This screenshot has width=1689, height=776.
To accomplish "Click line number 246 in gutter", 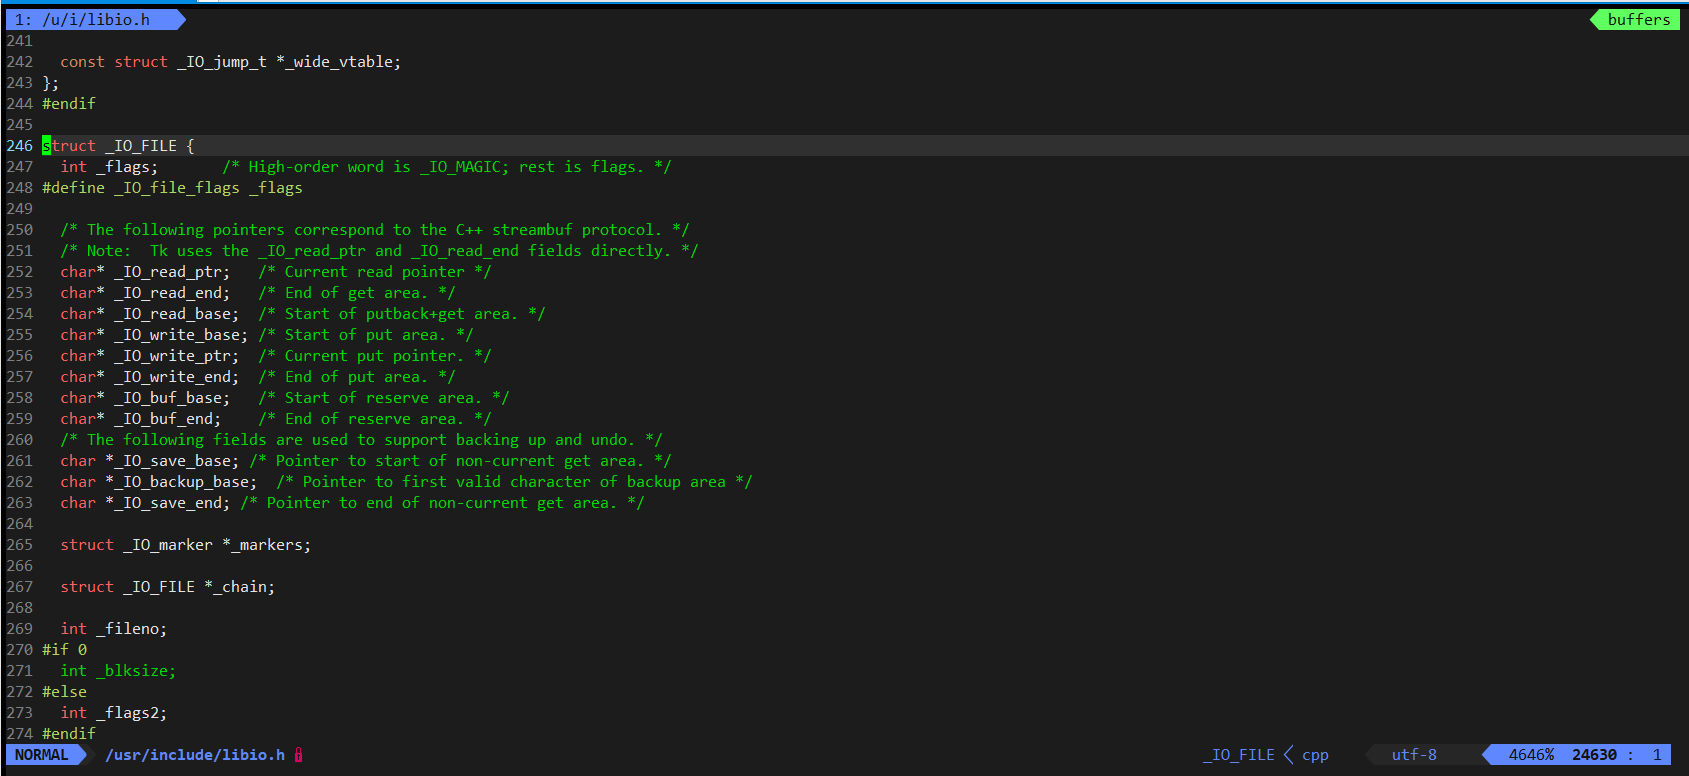I will (20, 146).
